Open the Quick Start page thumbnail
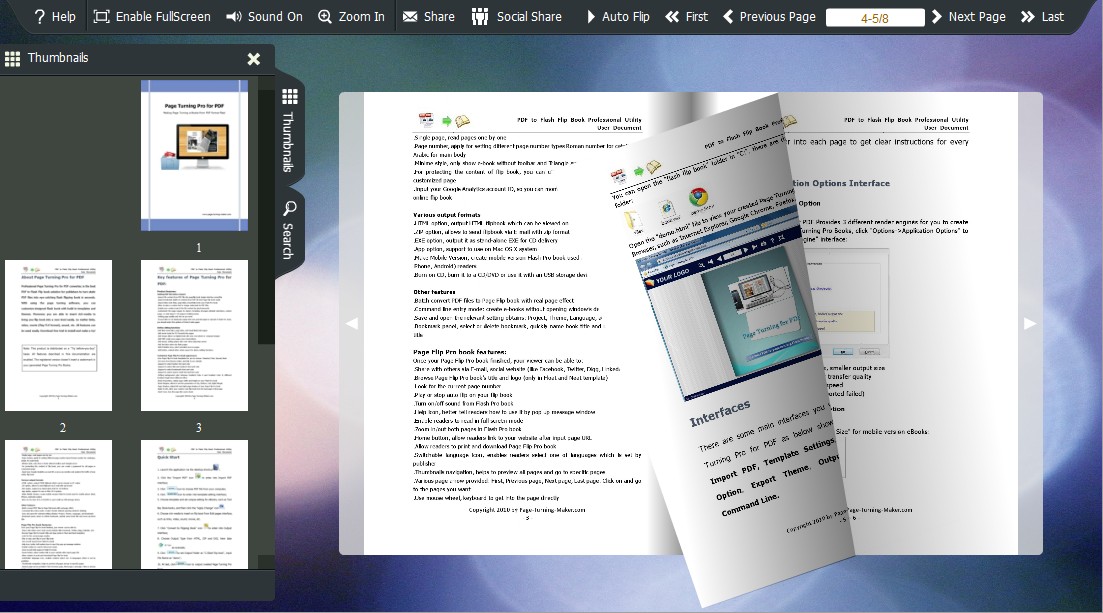 (x=194, y=505)
